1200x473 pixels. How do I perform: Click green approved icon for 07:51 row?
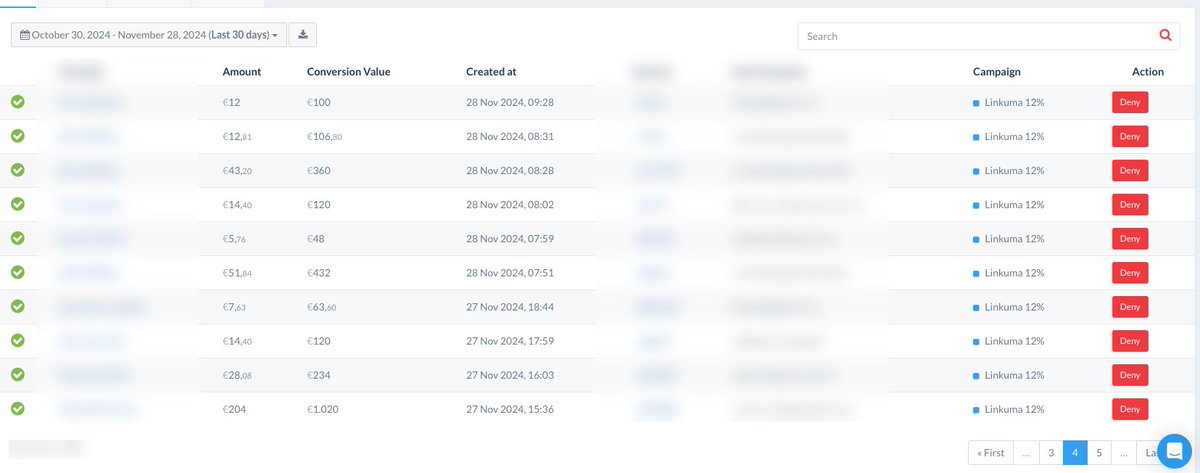(18, 272)
